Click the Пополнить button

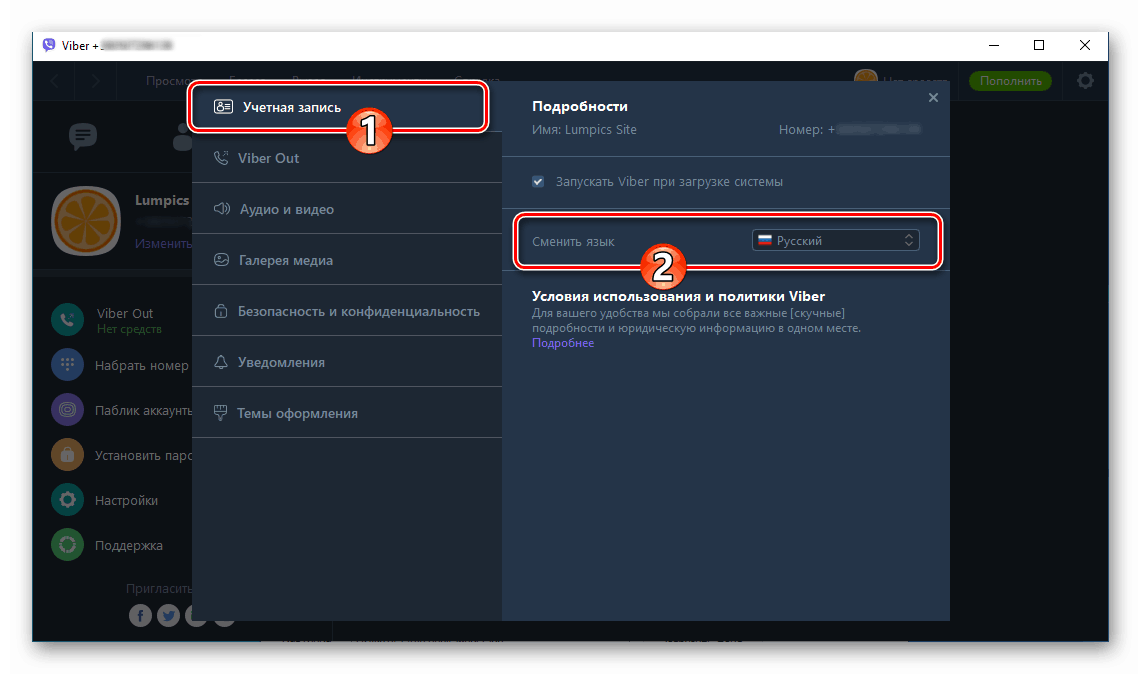[x=1010, y=81]
